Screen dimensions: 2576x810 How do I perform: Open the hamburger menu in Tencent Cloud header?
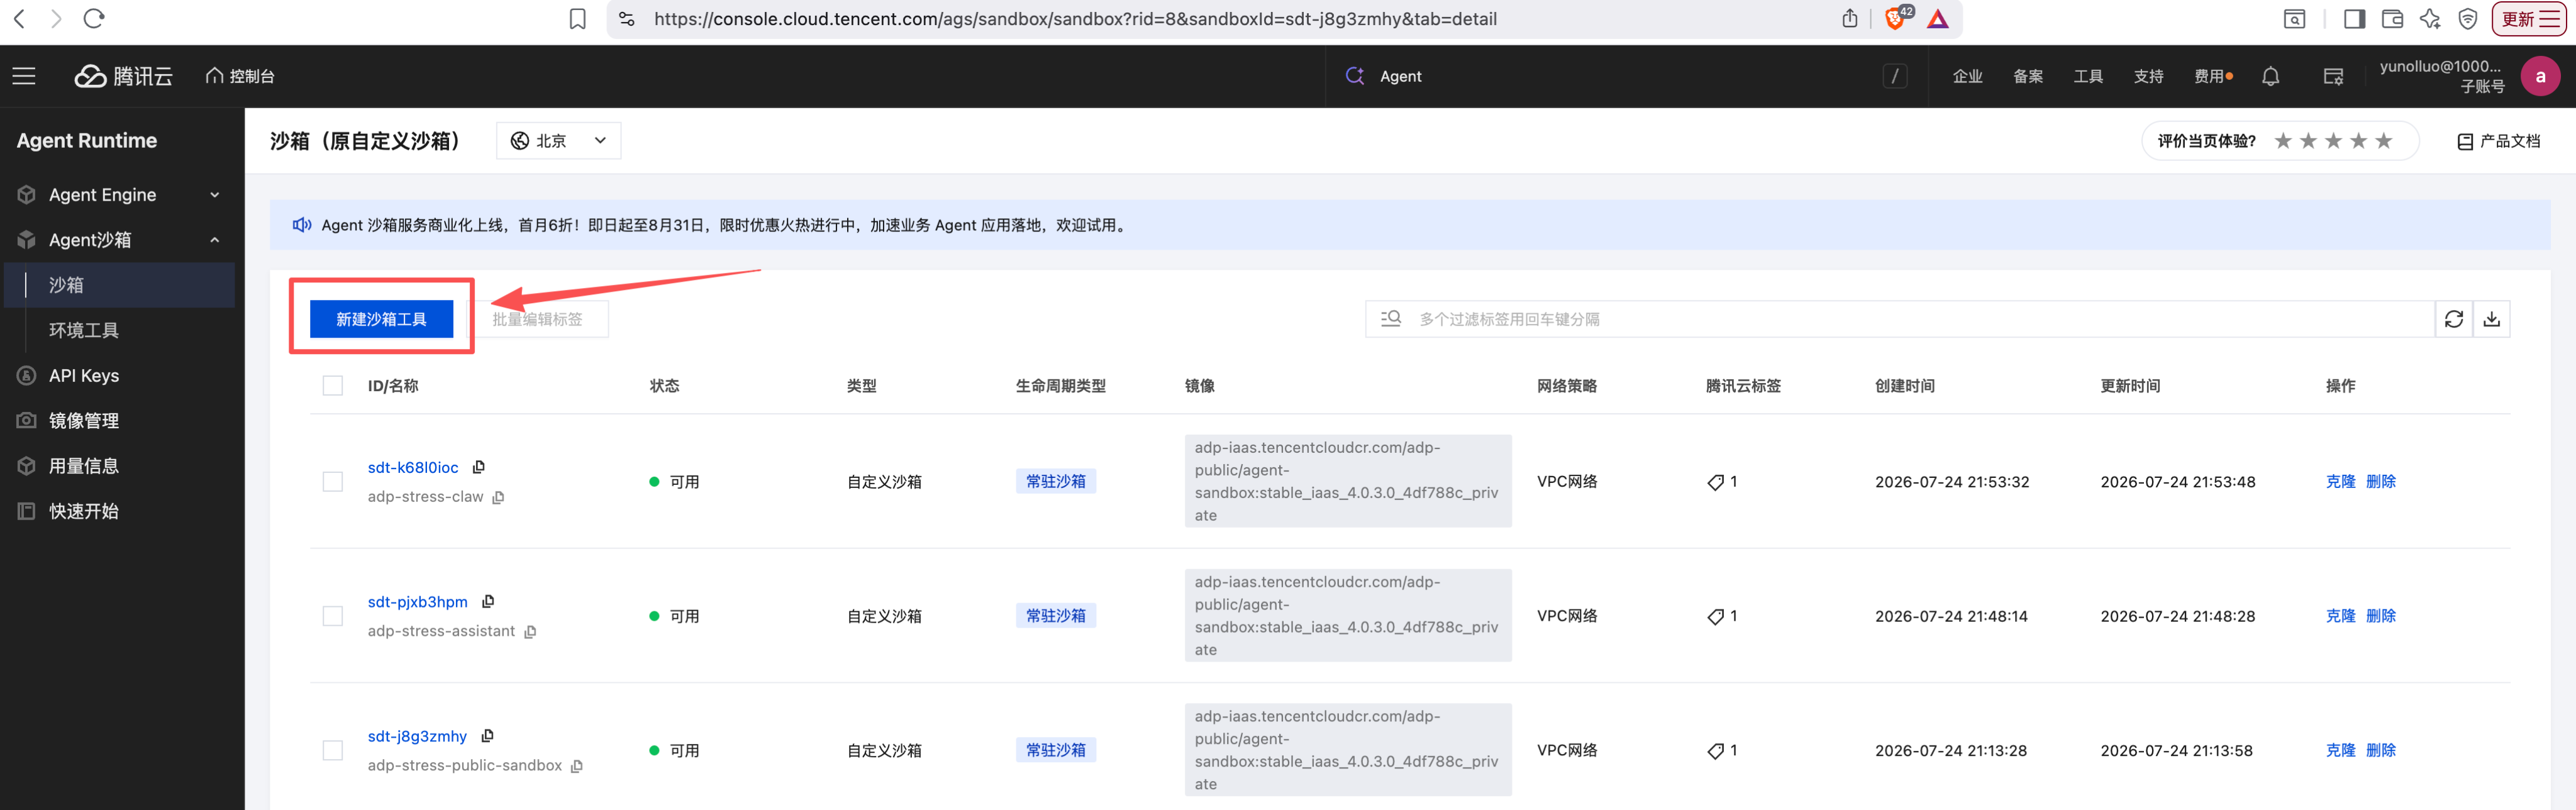point(24,76)
